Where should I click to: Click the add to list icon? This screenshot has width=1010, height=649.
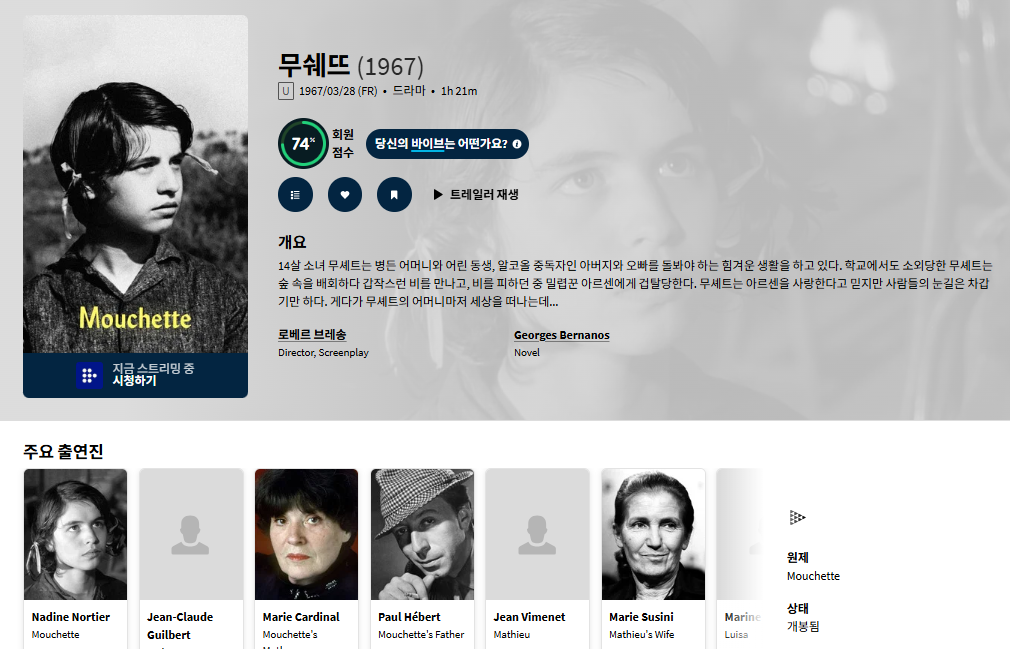click(x=296, y=194)
